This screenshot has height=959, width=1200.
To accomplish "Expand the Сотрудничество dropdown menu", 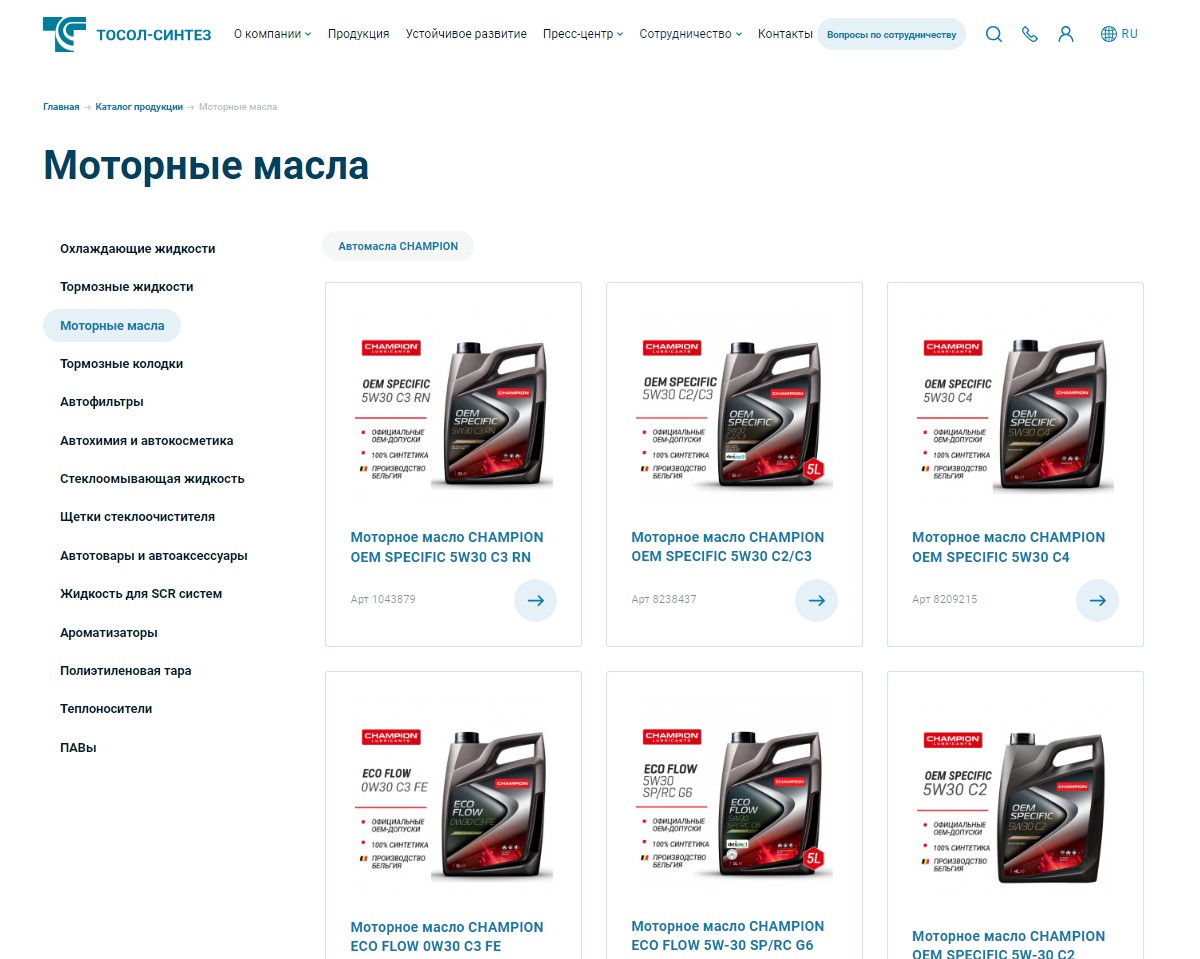I will [x=691, y=34].
